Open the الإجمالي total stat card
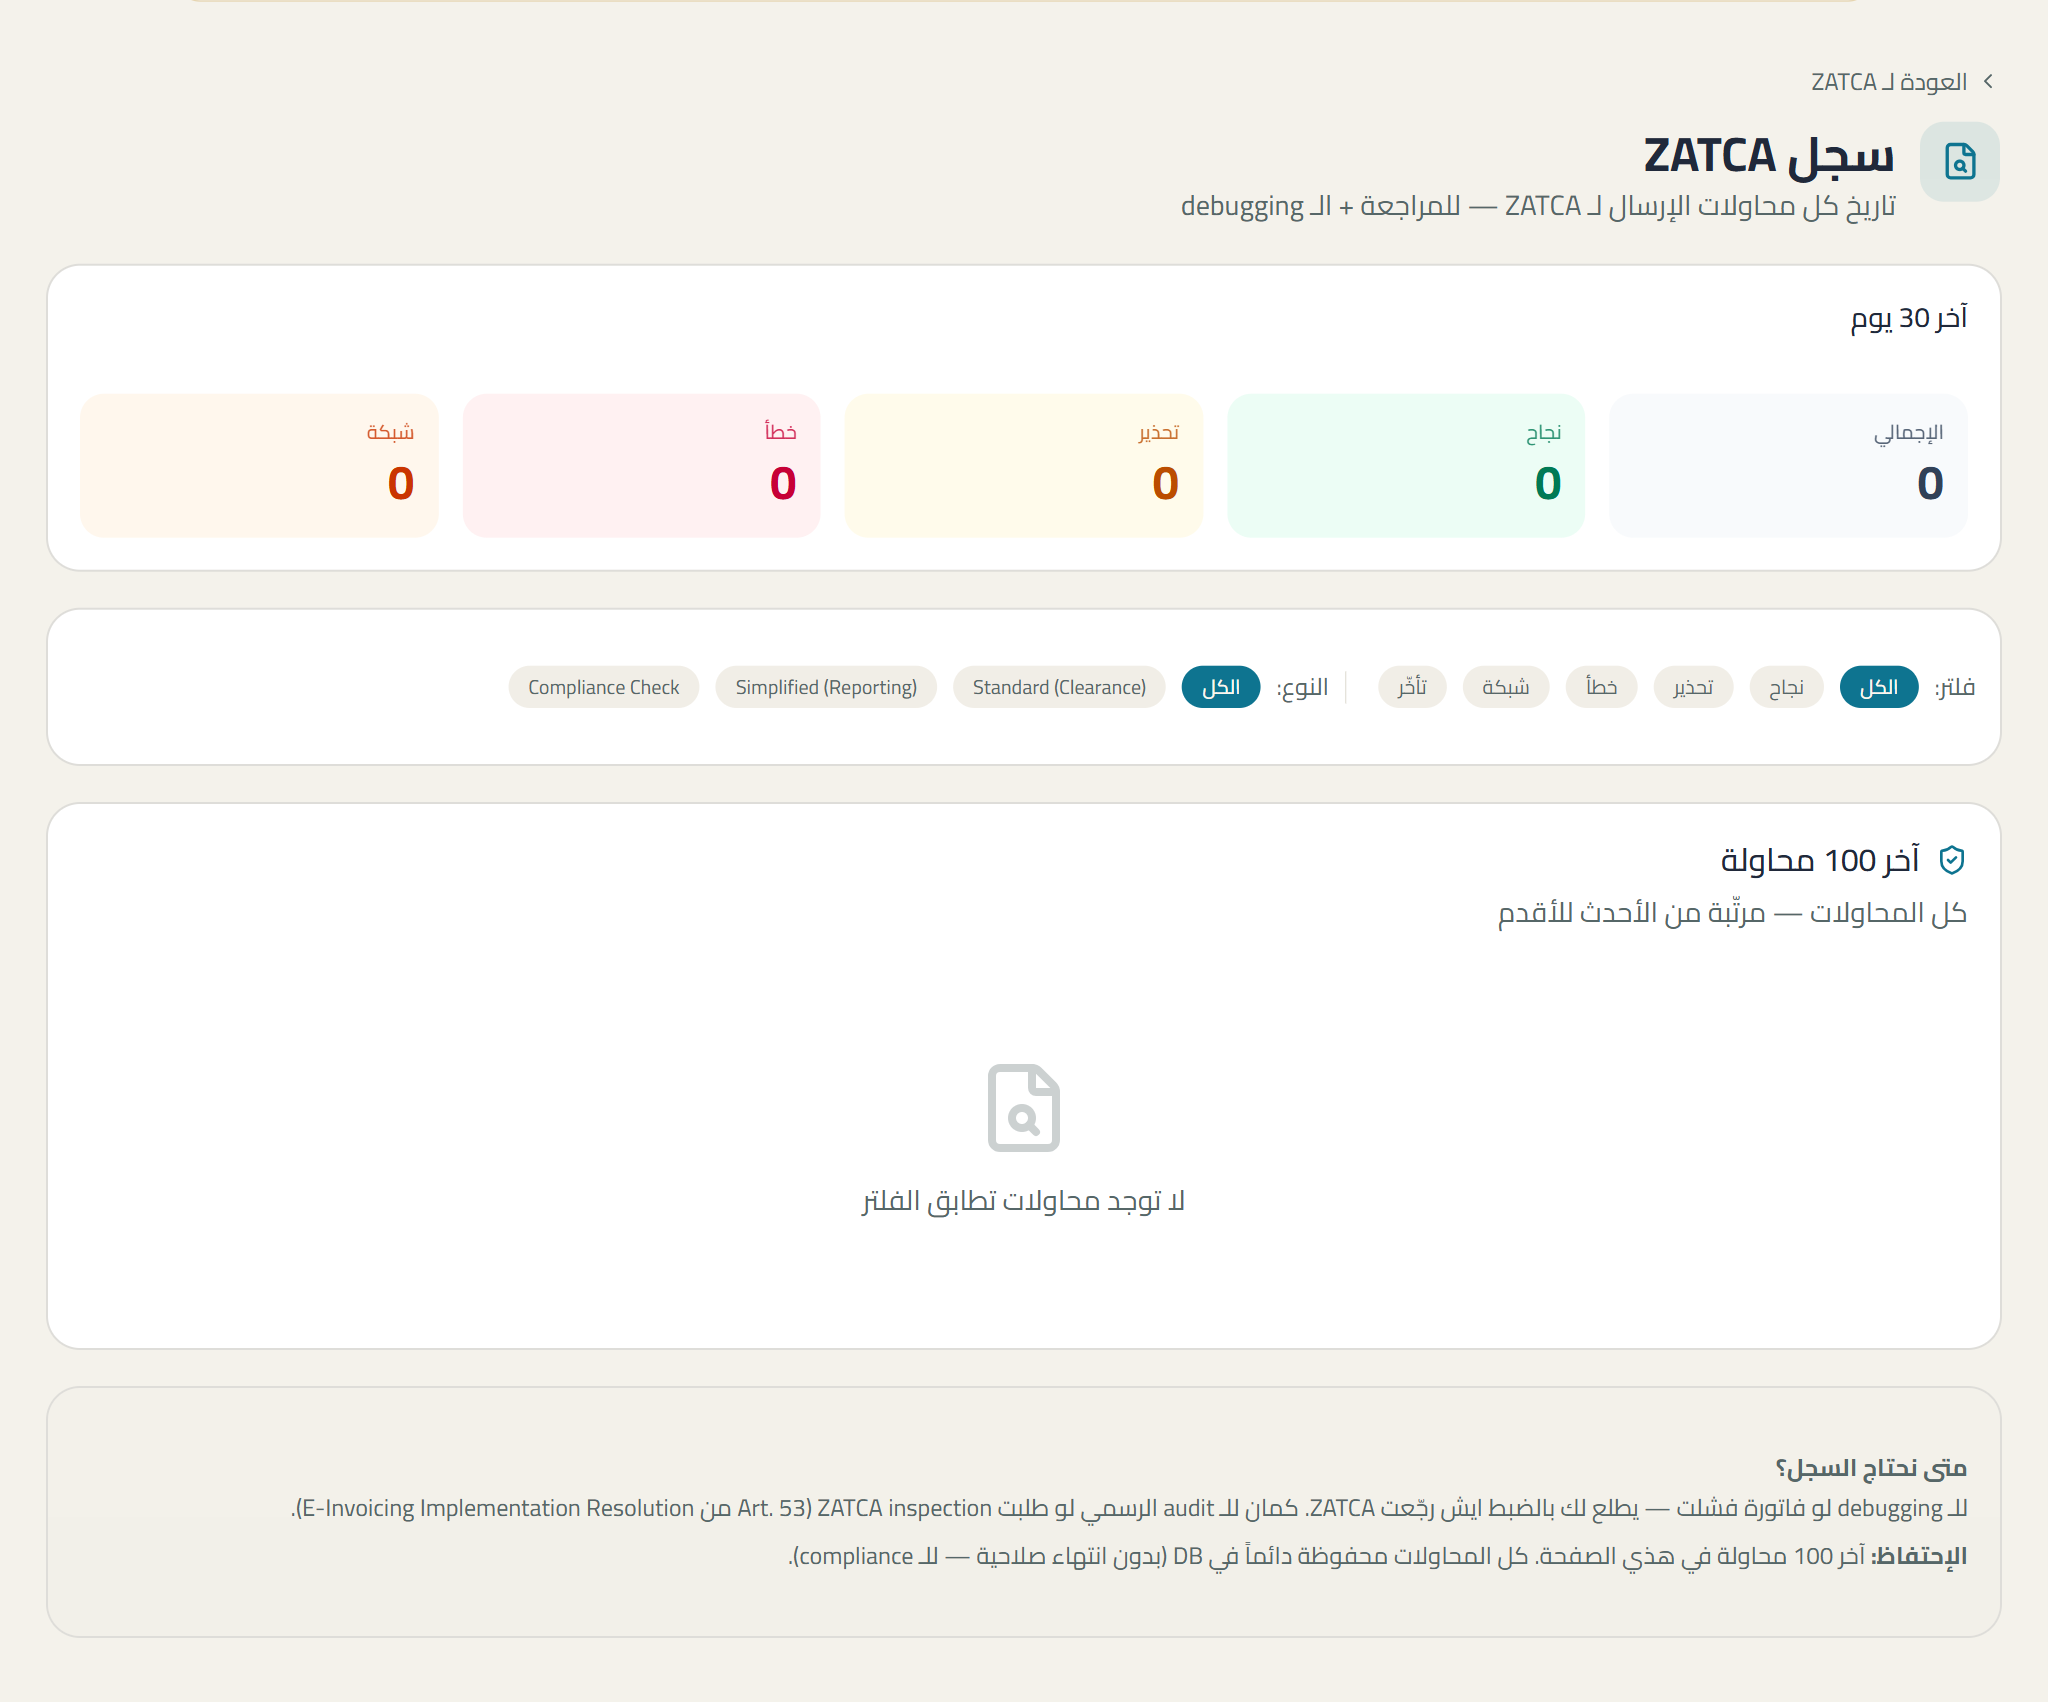Viewport: 2048px width, 1702px height. point(1788,465)
